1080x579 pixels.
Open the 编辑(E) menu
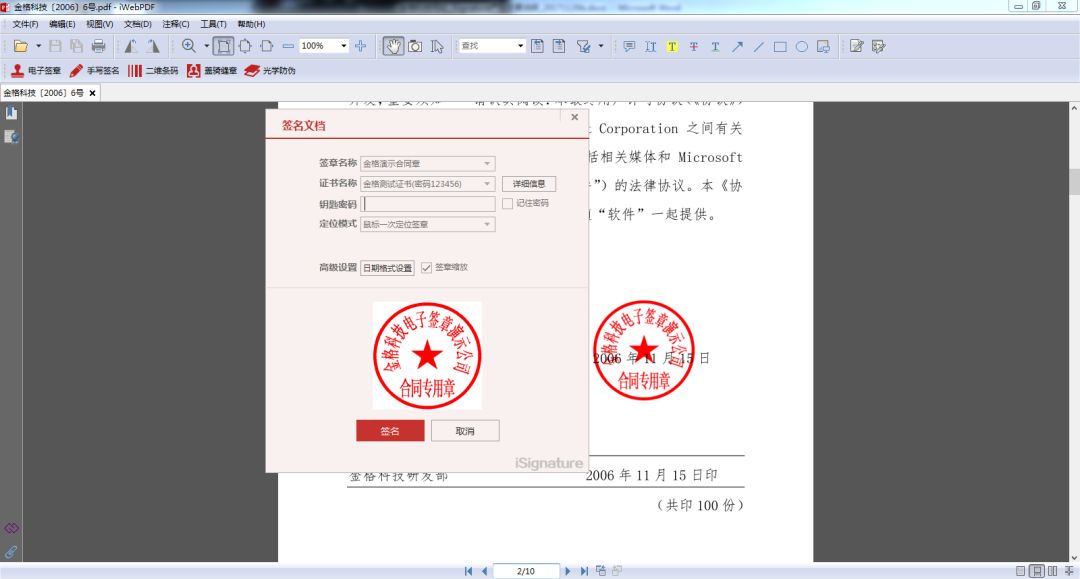coord(62,24)
